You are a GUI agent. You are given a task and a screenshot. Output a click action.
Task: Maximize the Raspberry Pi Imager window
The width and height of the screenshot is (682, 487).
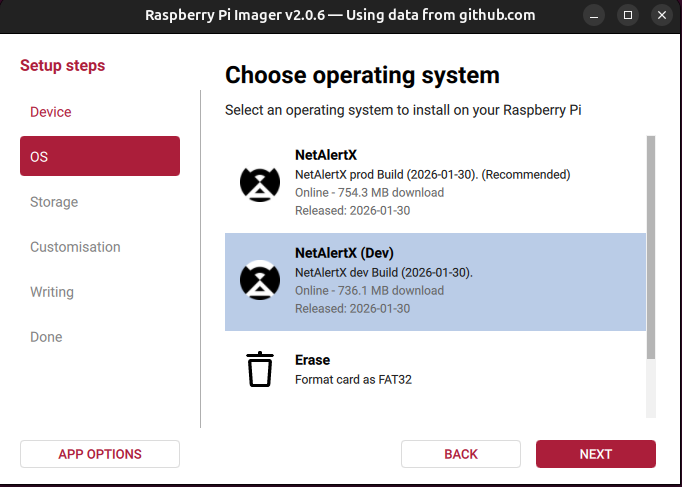628,15
